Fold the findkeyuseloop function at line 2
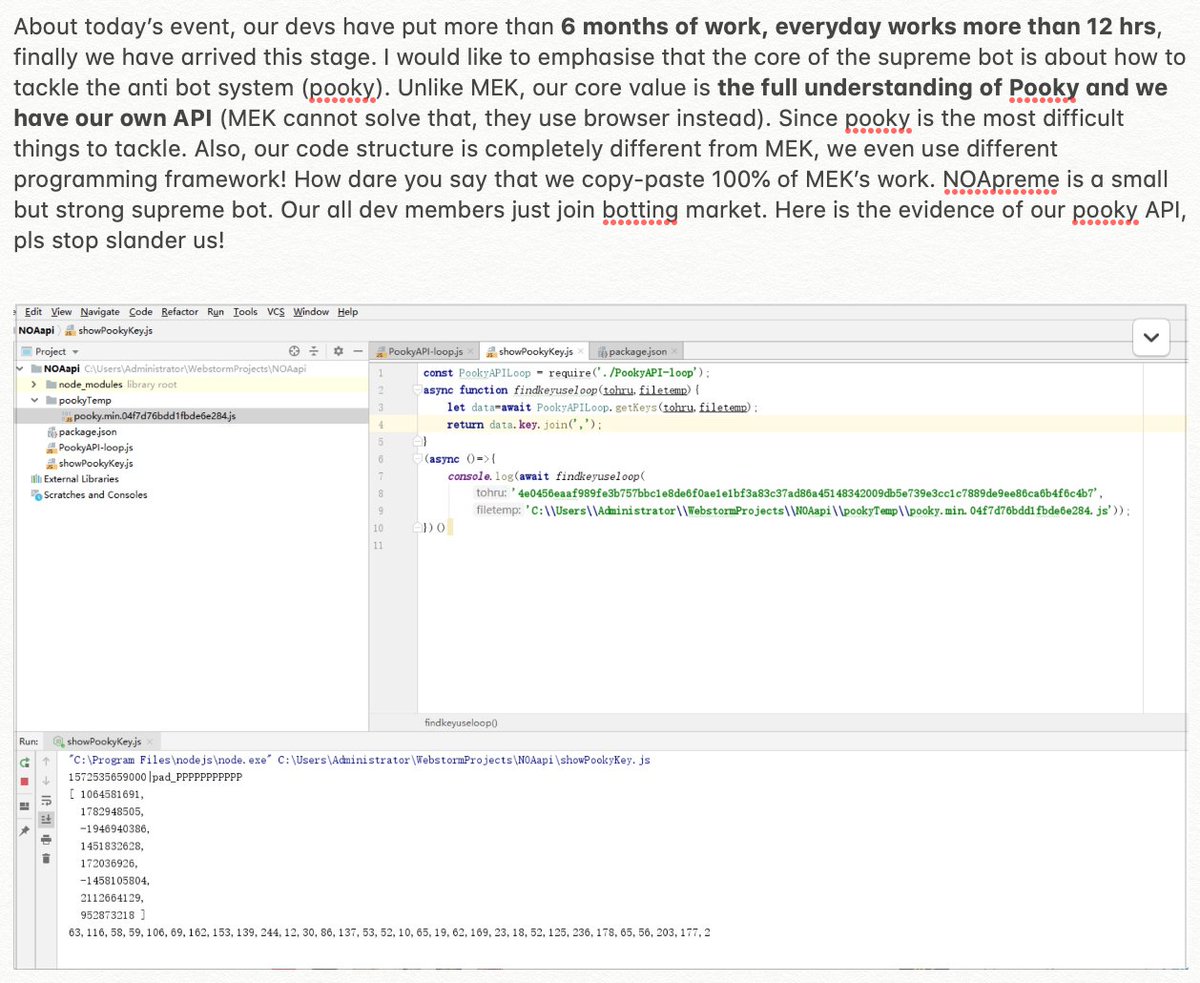Image resolution: width=1200 pixels, height=983 pixels. point(419,390)
